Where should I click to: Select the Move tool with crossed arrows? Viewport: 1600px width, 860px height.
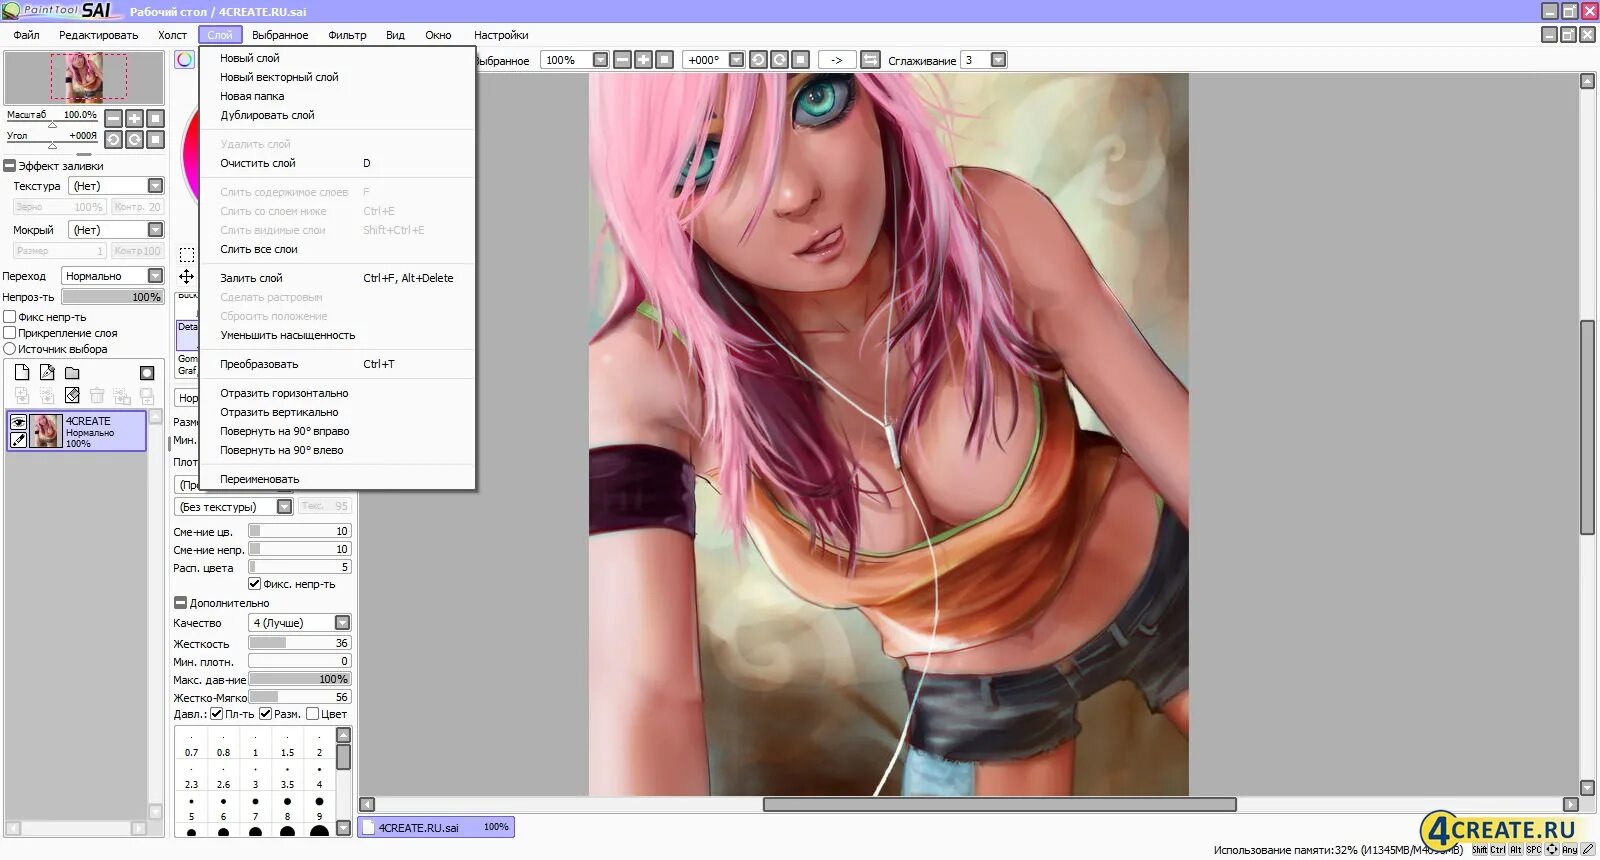click(187, 276)
